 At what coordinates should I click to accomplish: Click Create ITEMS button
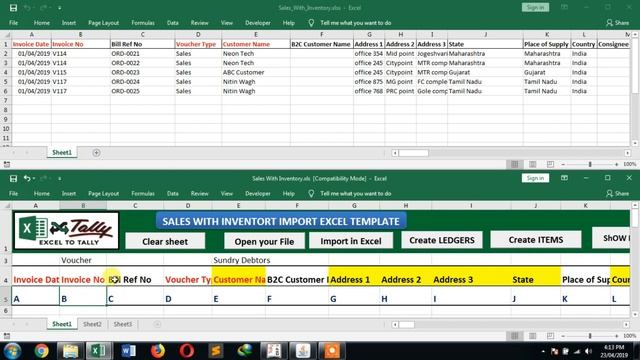click(x=536, y=240)
